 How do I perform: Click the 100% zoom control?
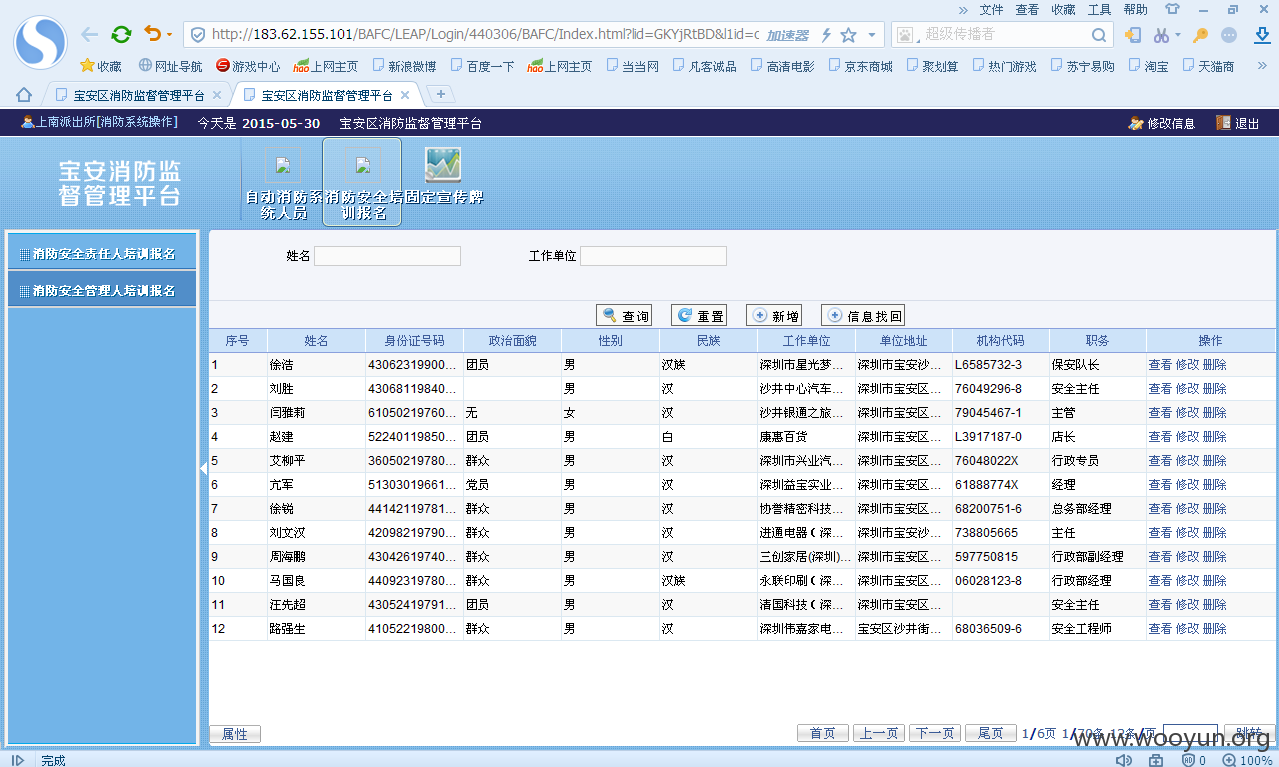tap(1249, 760)
